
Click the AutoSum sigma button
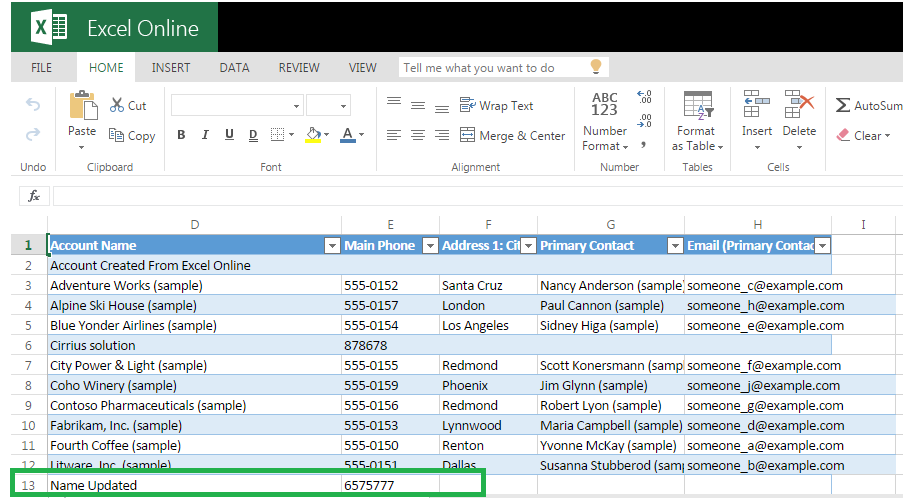click(x=868, y=105)
